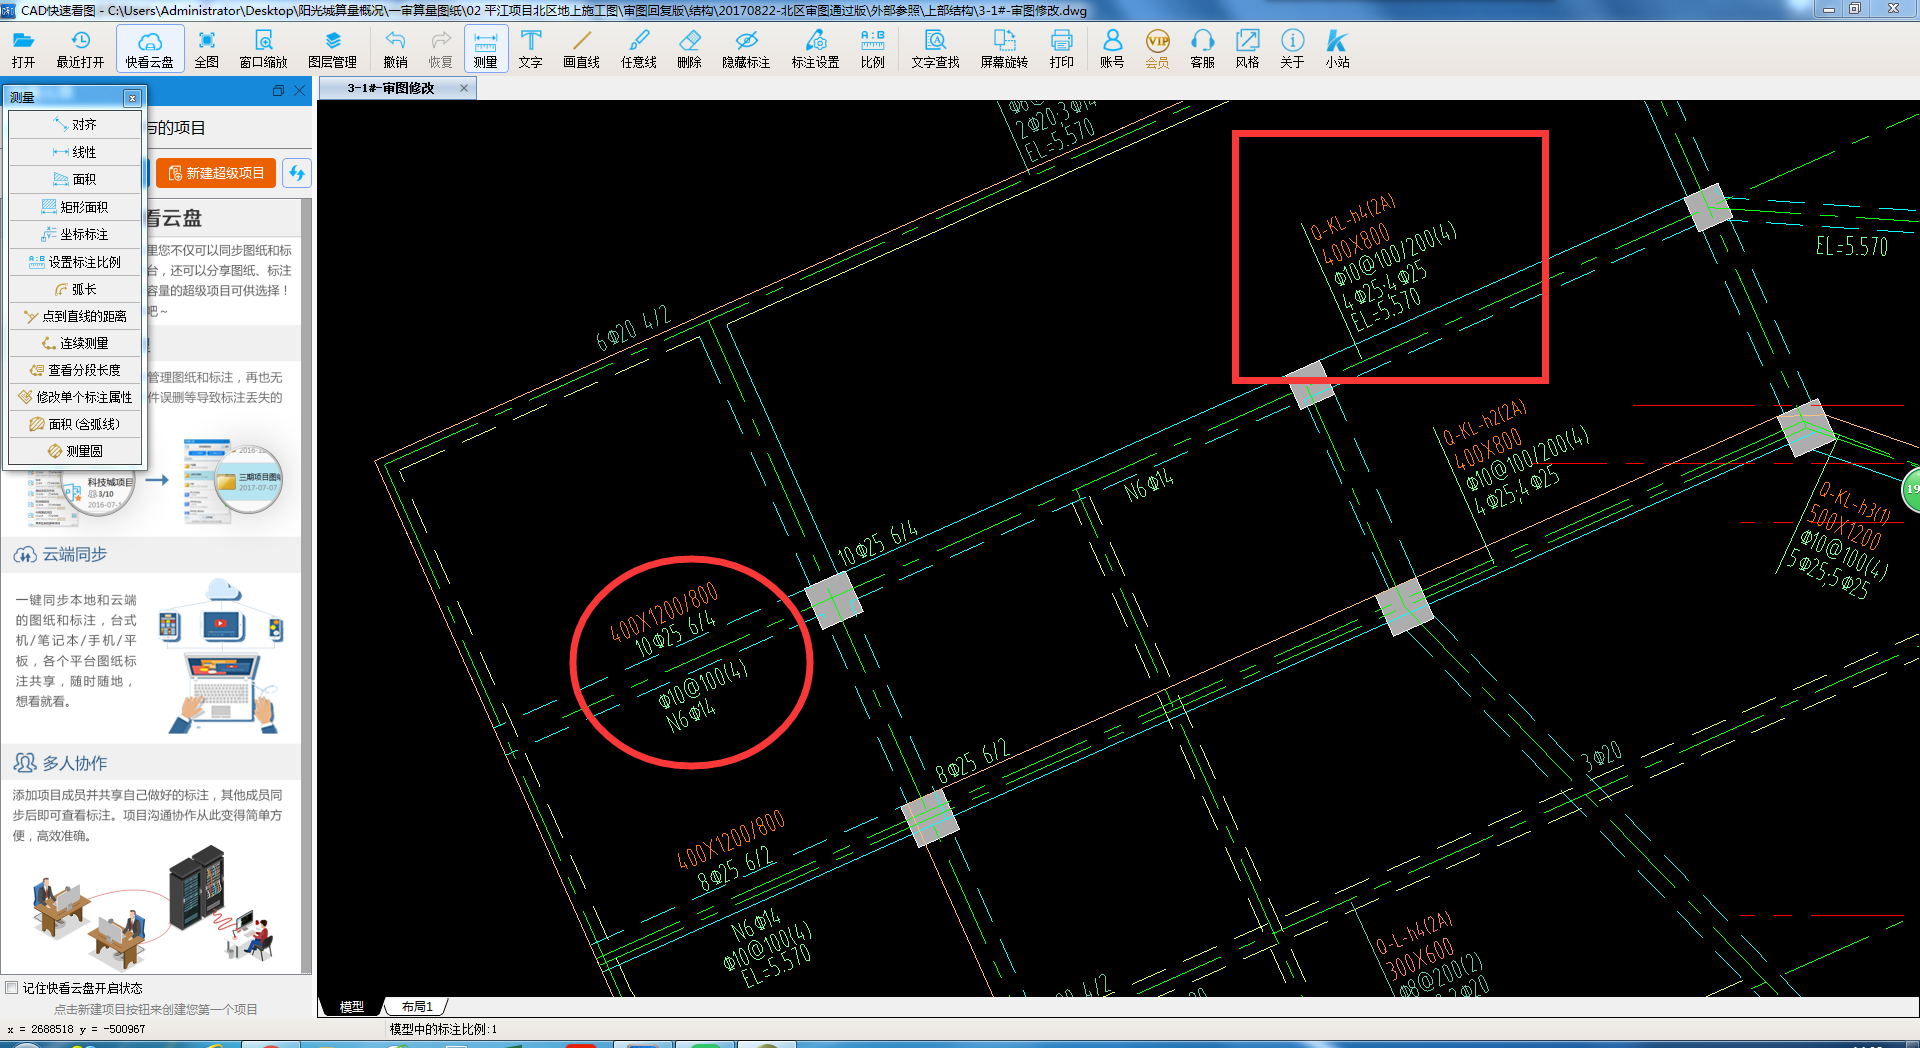Viewport: 1920px width, 1048px height.
Task: Print the drawing with 打印
Action: point(1062,48)
